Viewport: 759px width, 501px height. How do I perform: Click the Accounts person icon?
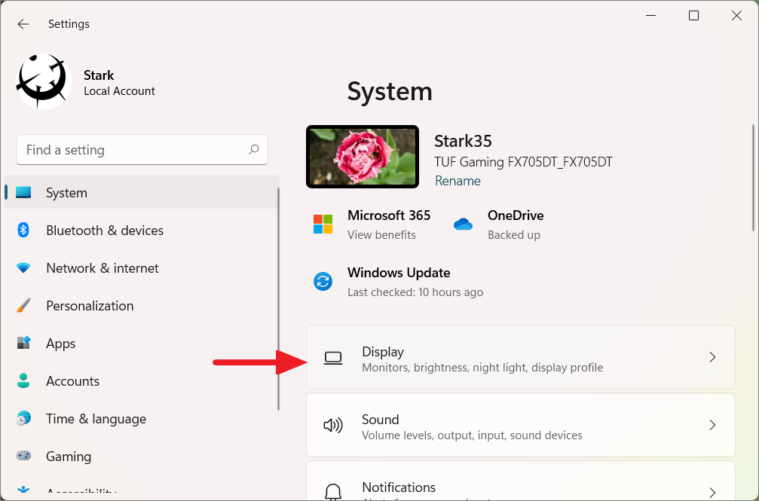[x=23, y=380]
